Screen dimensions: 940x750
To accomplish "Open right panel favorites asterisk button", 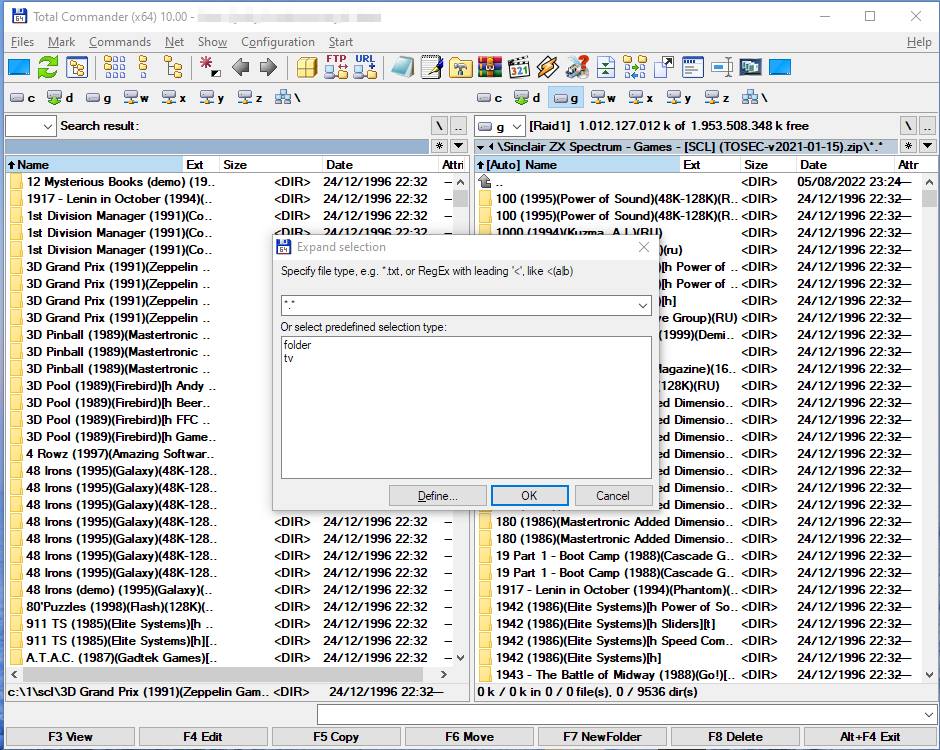I will 909,146.
